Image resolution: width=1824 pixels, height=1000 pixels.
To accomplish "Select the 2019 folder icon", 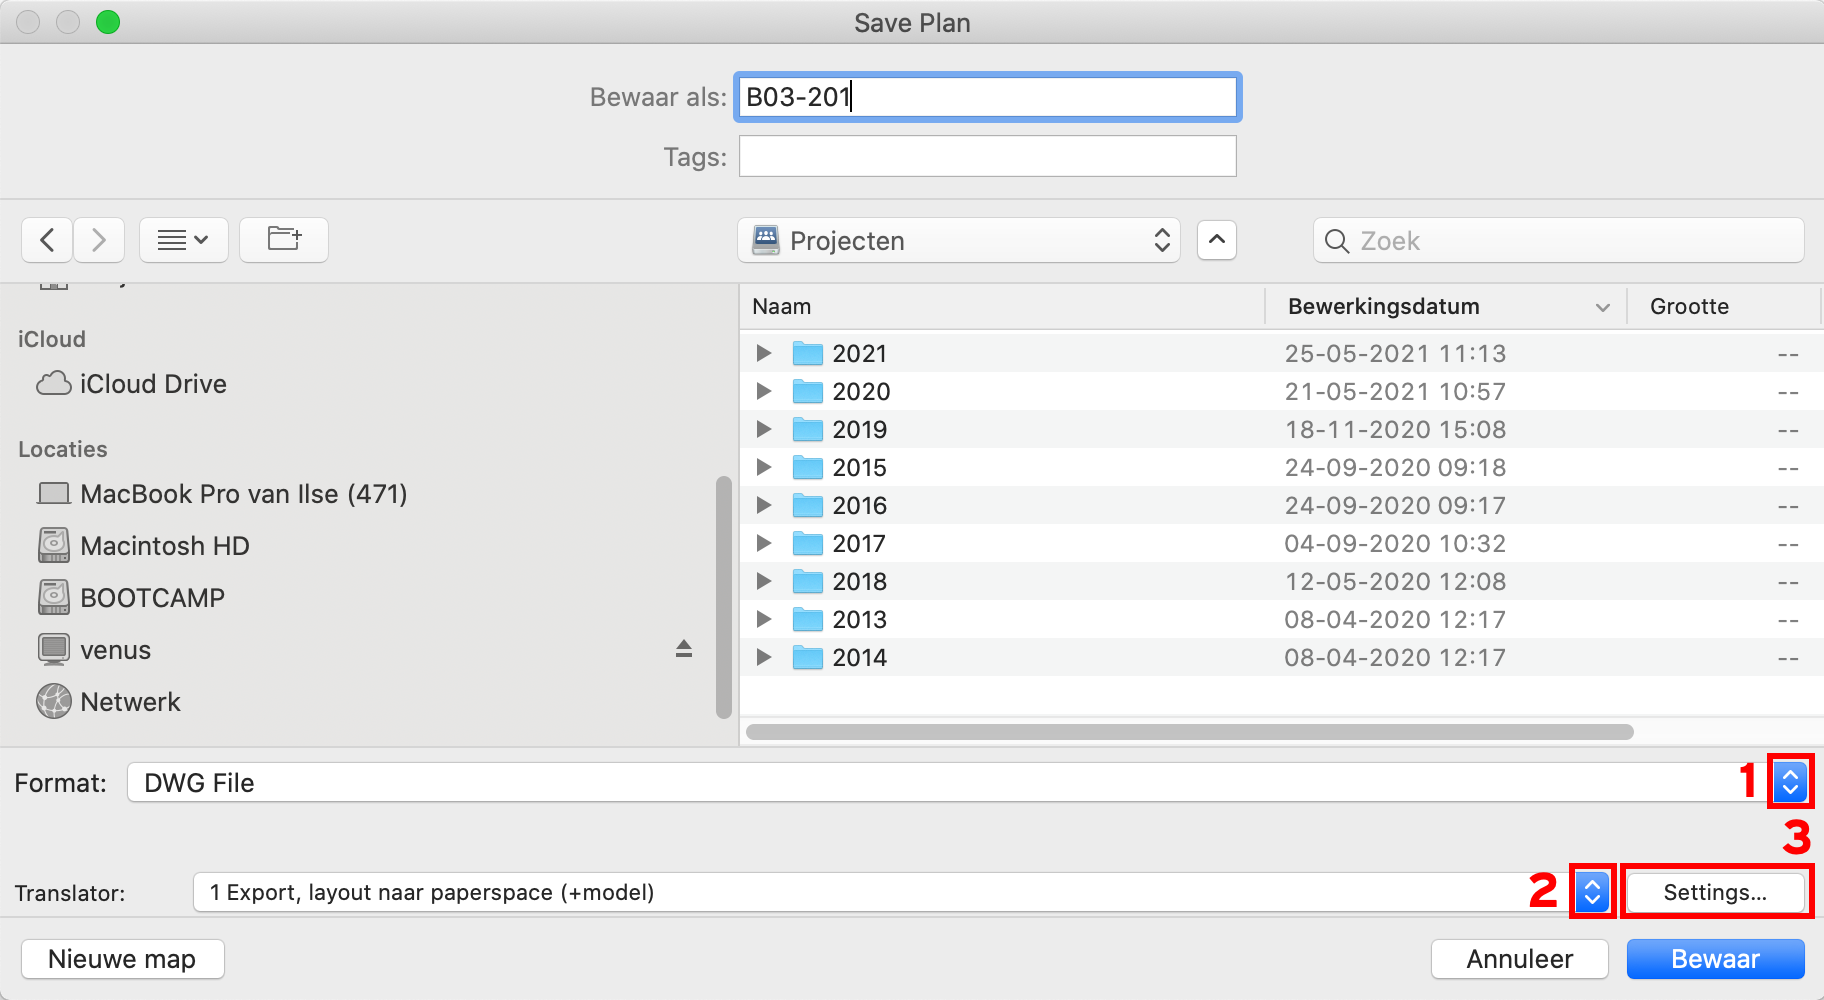I will click(x=808, y=429).
